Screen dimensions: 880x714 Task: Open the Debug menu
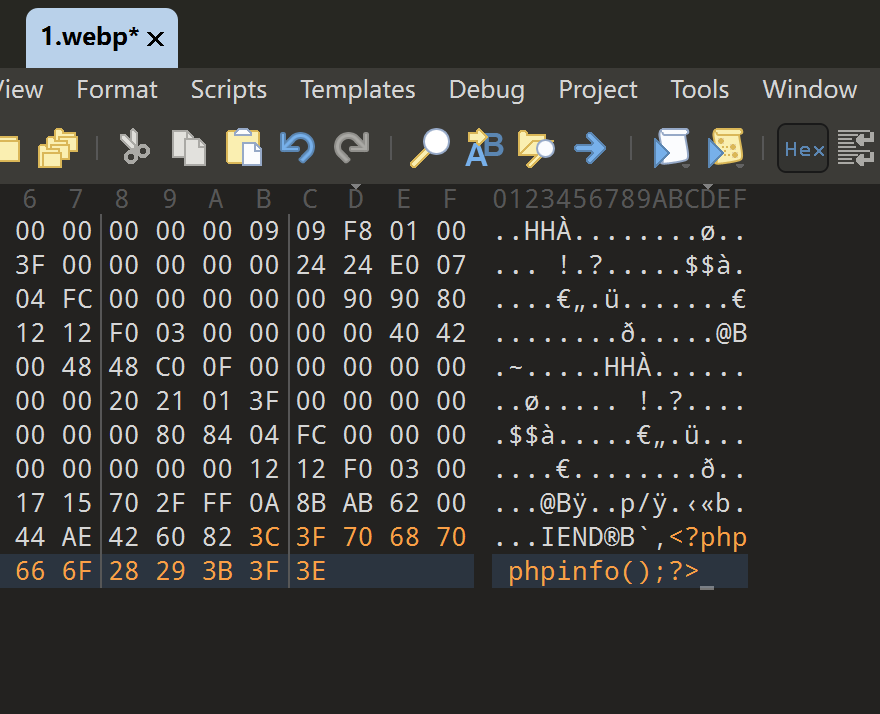486,89
